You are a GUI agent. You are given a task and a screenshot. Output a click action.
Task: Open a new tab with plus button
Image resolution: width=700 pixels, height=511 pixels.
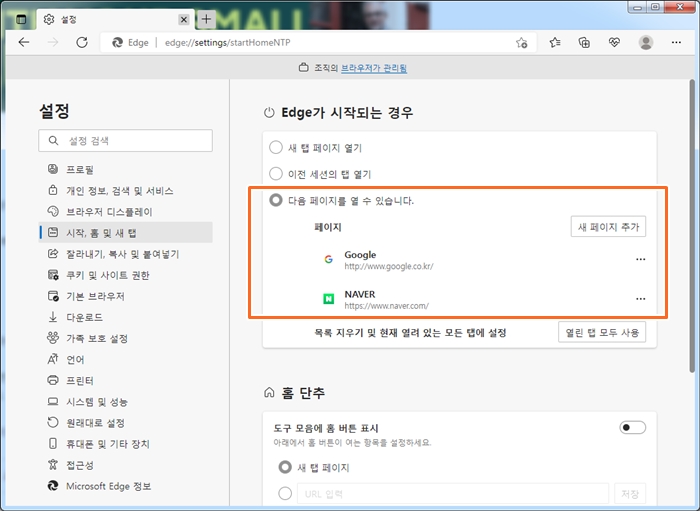pyautogui.click(x=206, y=19)
